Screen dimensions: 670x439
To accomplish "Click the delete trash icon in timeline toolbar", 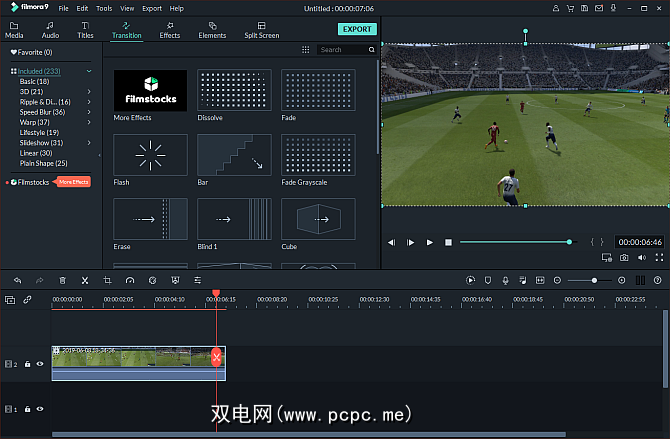I will [62, 281].
